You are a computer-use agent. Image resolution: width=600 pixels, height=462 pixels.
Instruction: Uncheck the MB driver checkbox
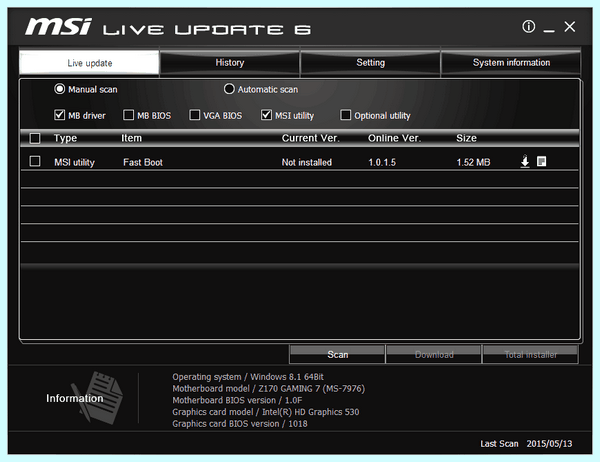(x=59, y=115)
